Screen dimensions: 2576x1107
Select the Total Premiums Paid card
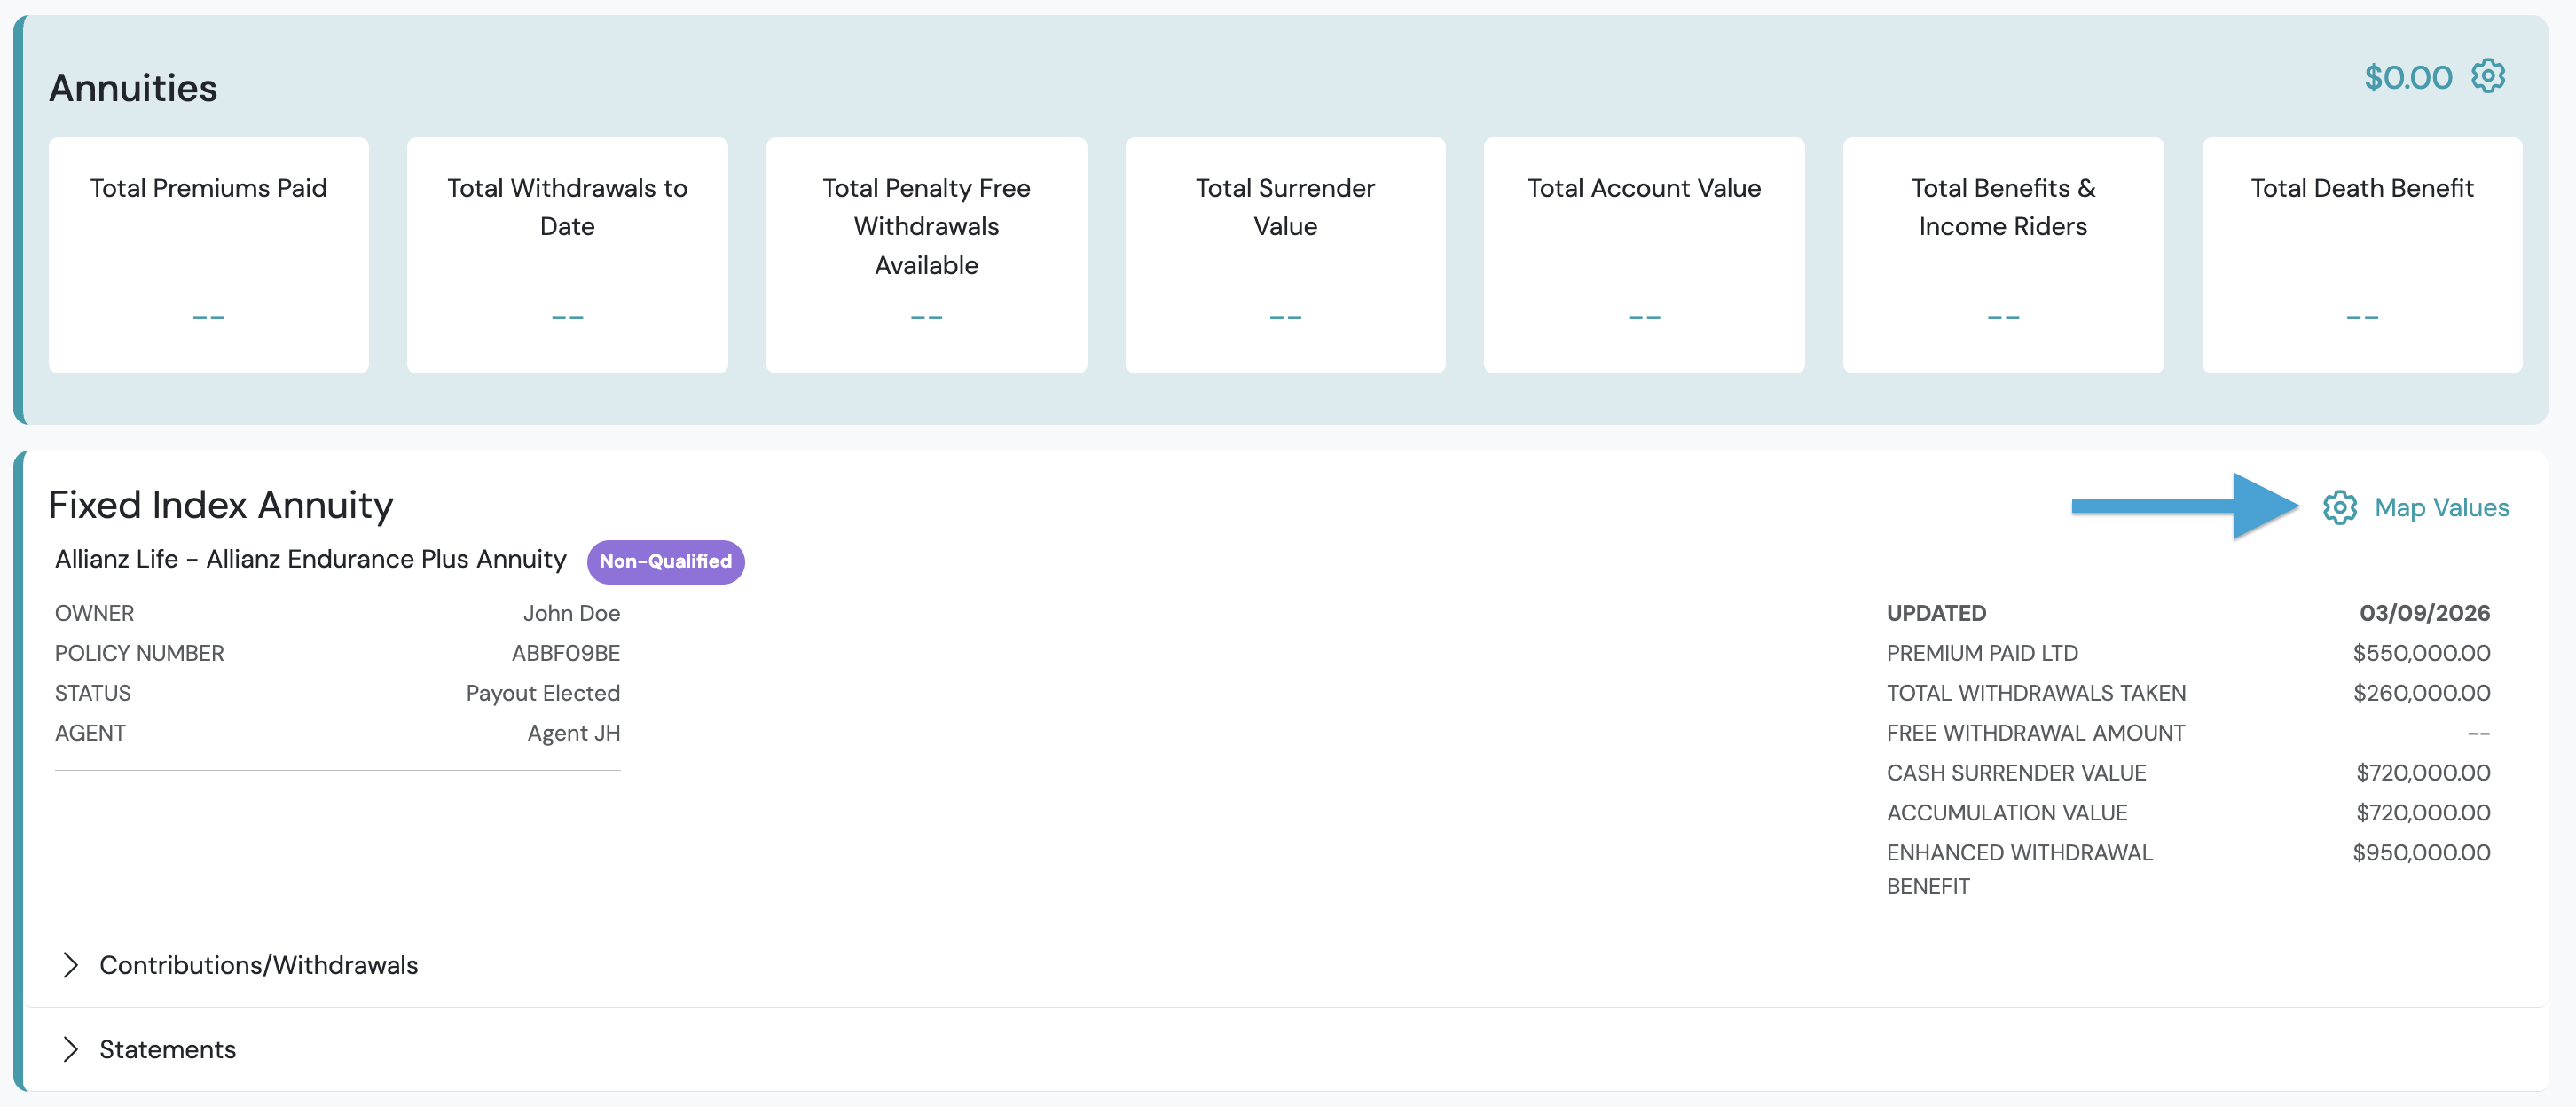[209, 256]
